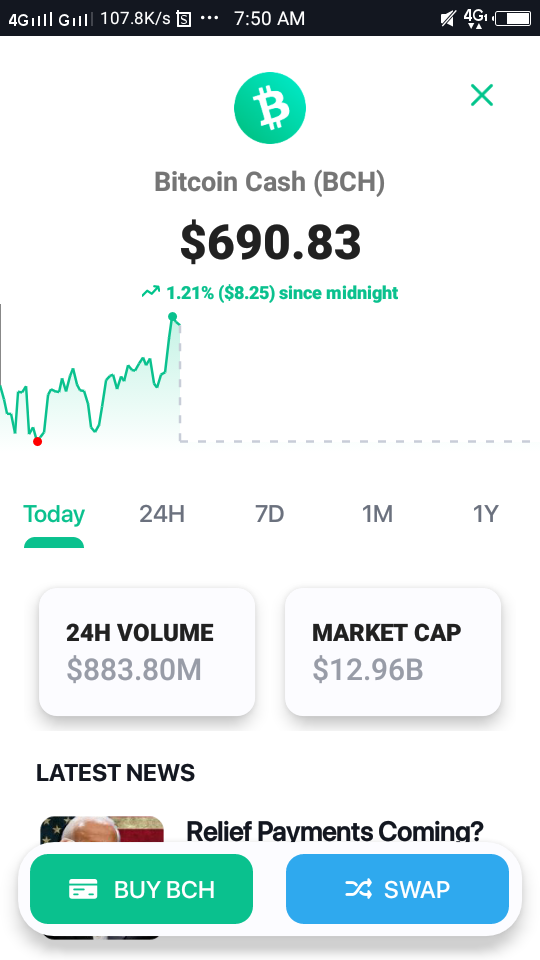Image resolution: width=540 pixels, height=960 pixels.
Task: Tap the SWAP button
Action: (397, 889)
